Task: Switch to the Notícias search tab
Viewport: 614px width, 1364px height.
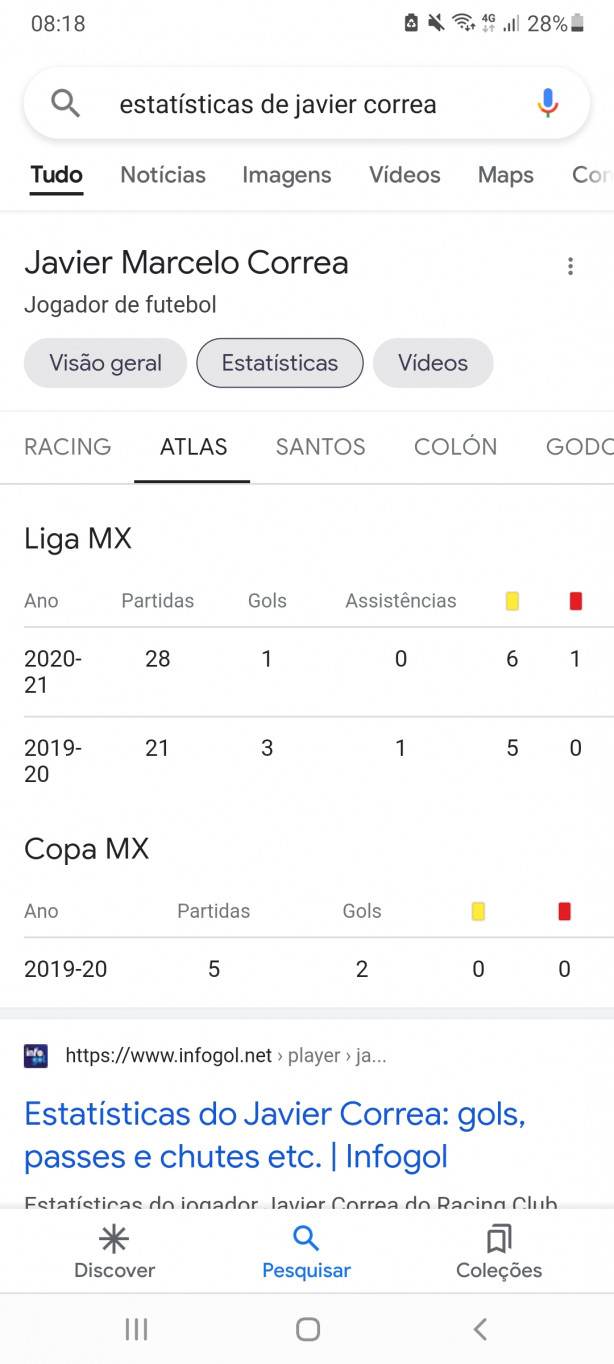Action: pos(163,175)
